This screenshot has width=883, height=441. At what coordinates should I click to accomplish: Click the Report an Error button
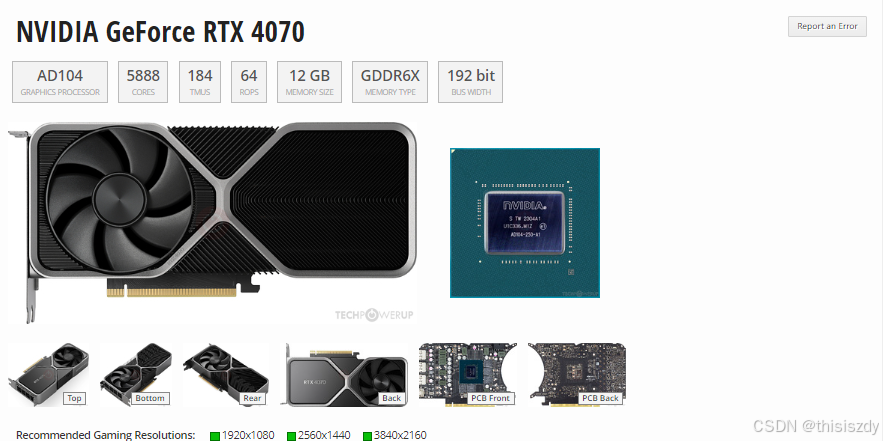pyautogui.click(x=827, y=26)
